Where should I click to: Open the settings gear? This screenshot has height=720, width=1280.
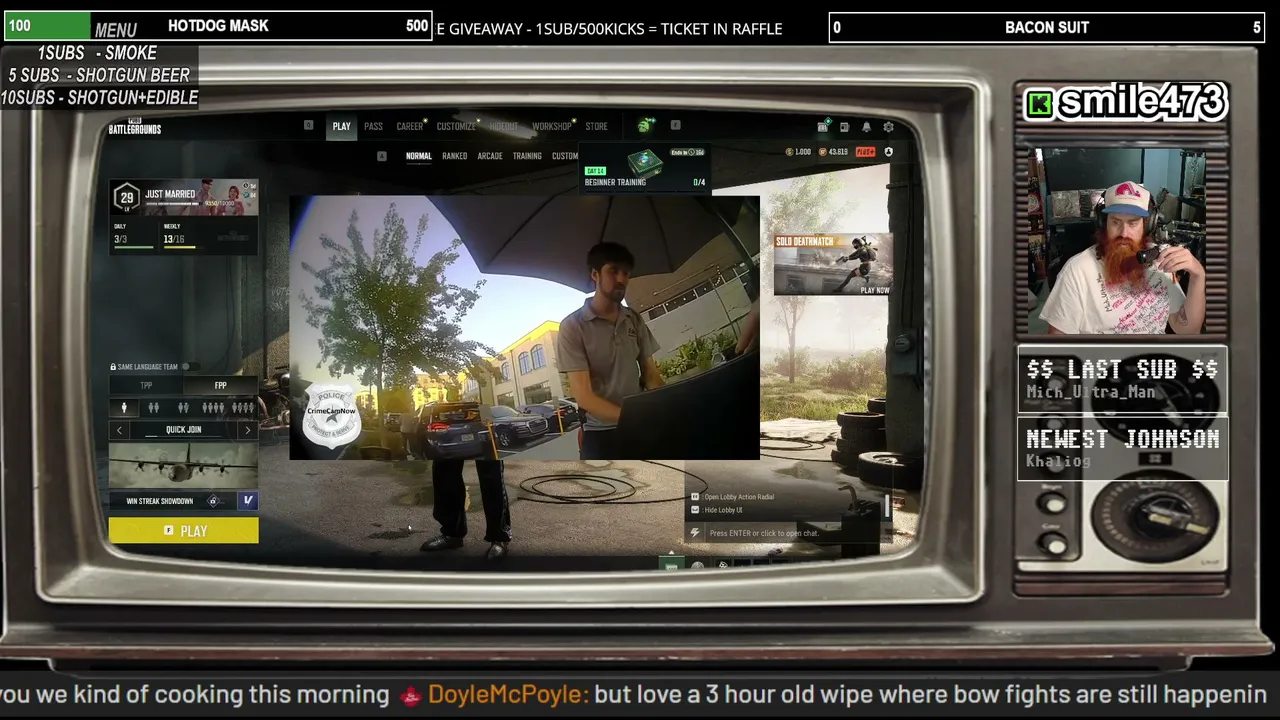(888, 127)
